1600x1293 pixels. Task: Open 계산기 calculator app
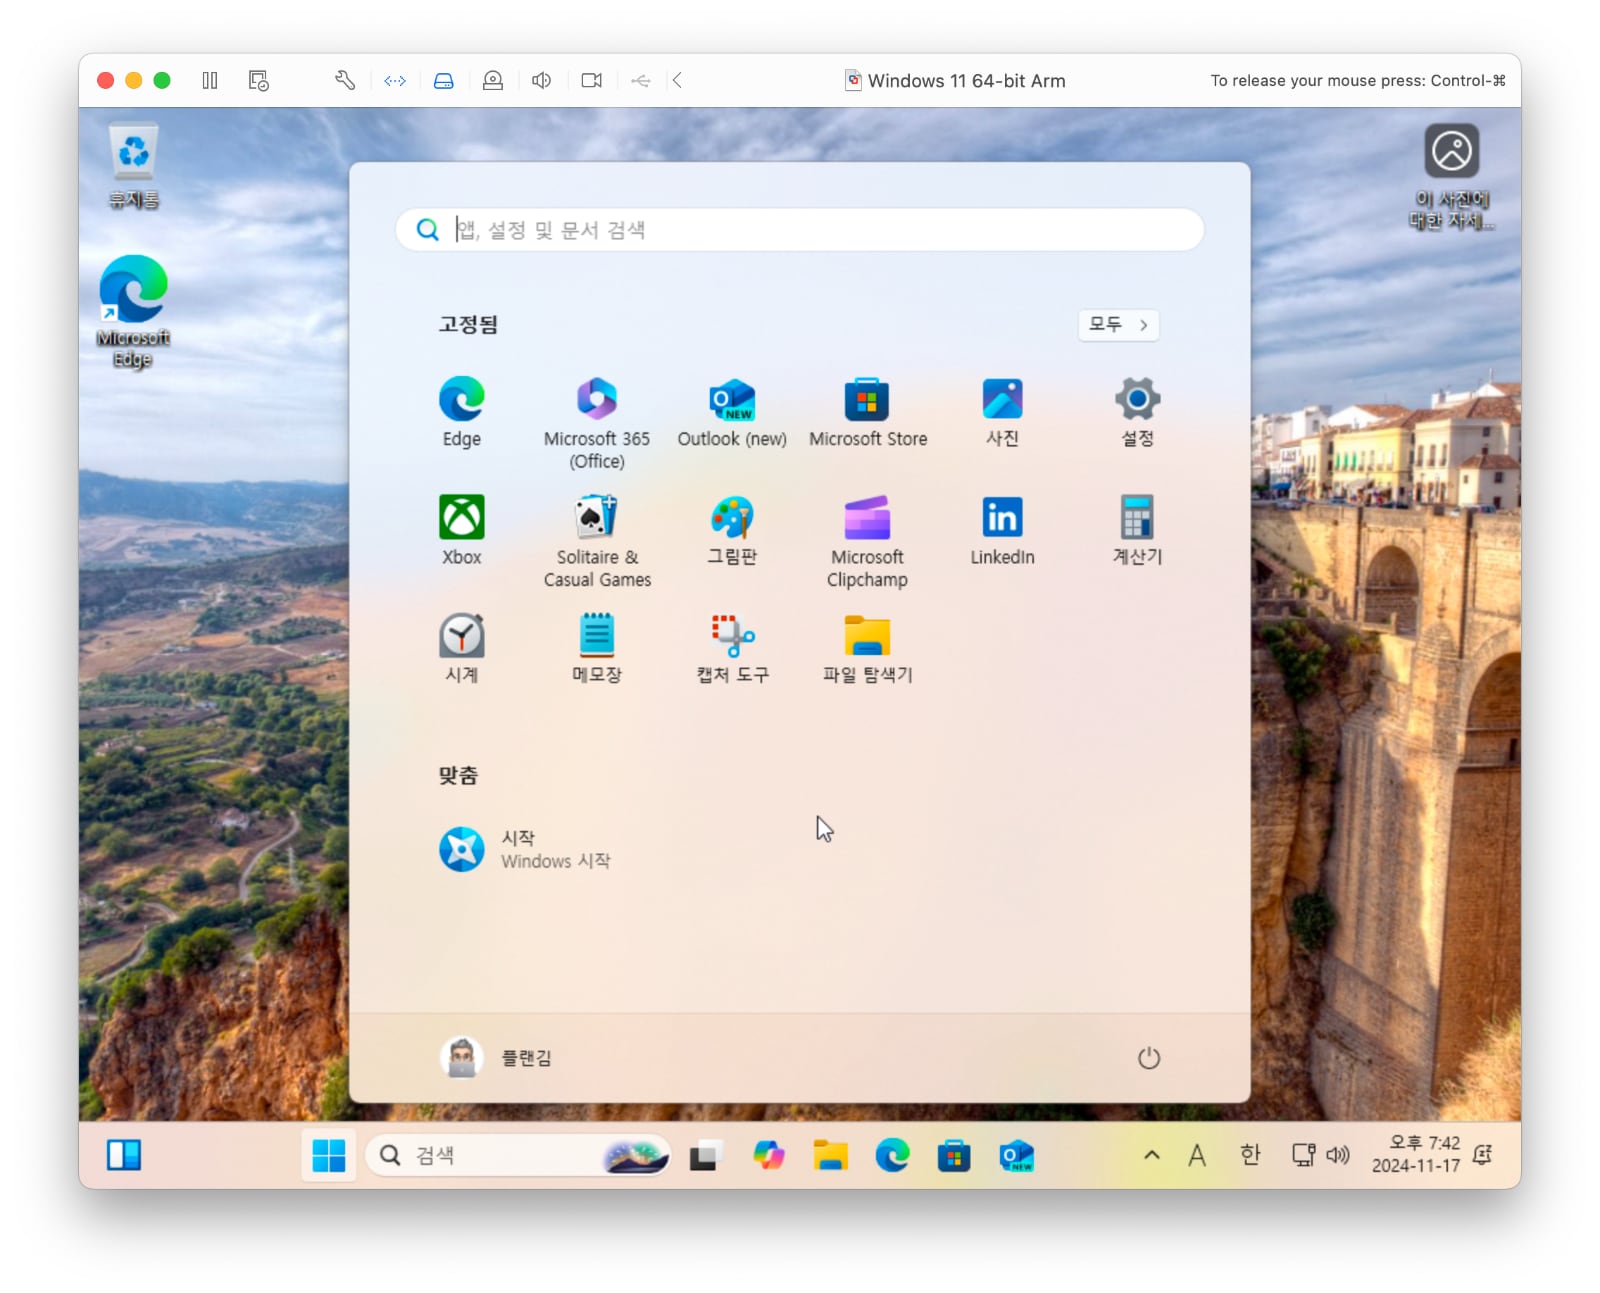click(1137, 530)
